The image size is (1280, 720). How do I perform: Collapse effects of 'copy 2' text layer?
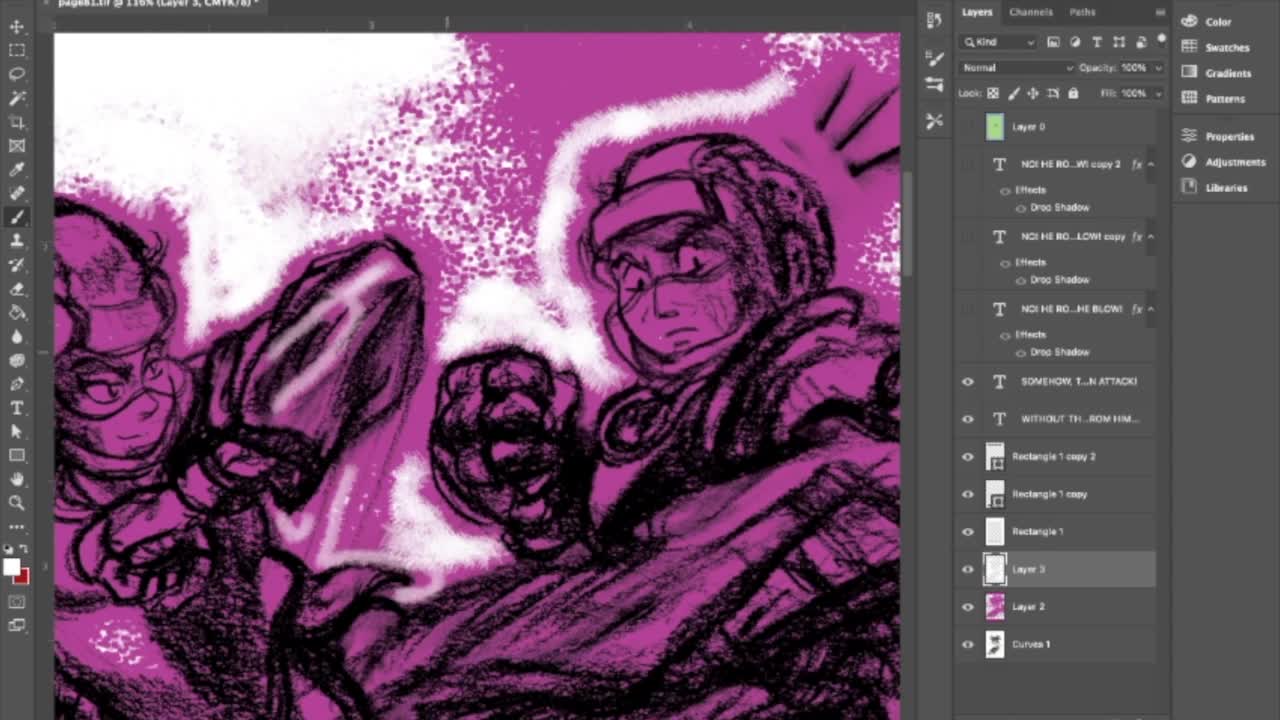[x=1151, y=164]
